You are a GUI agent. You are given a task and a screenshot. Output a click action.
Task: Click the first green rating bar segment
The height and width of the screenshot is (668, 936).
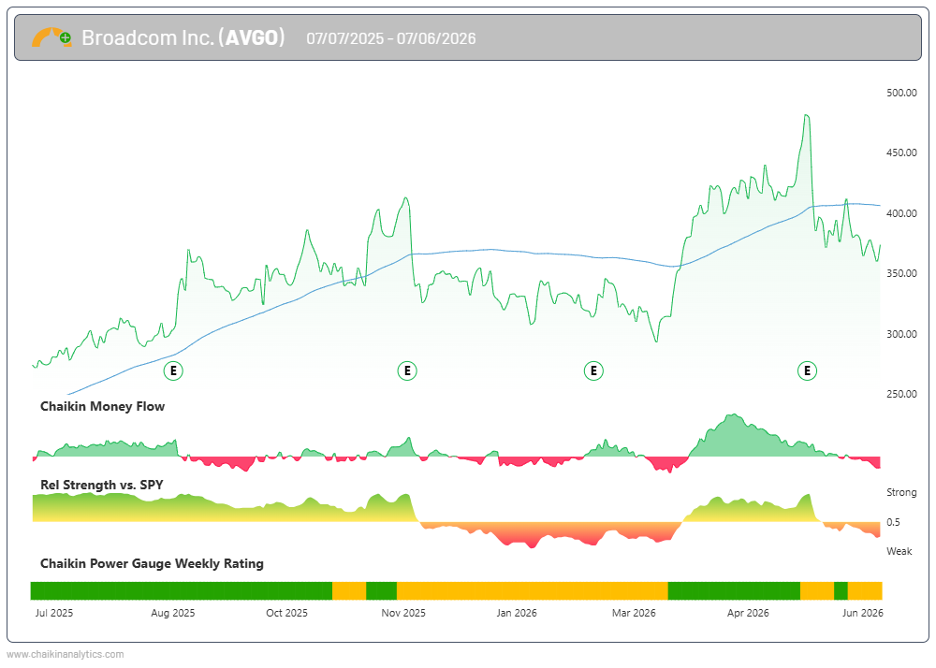[x=181, y=591]
